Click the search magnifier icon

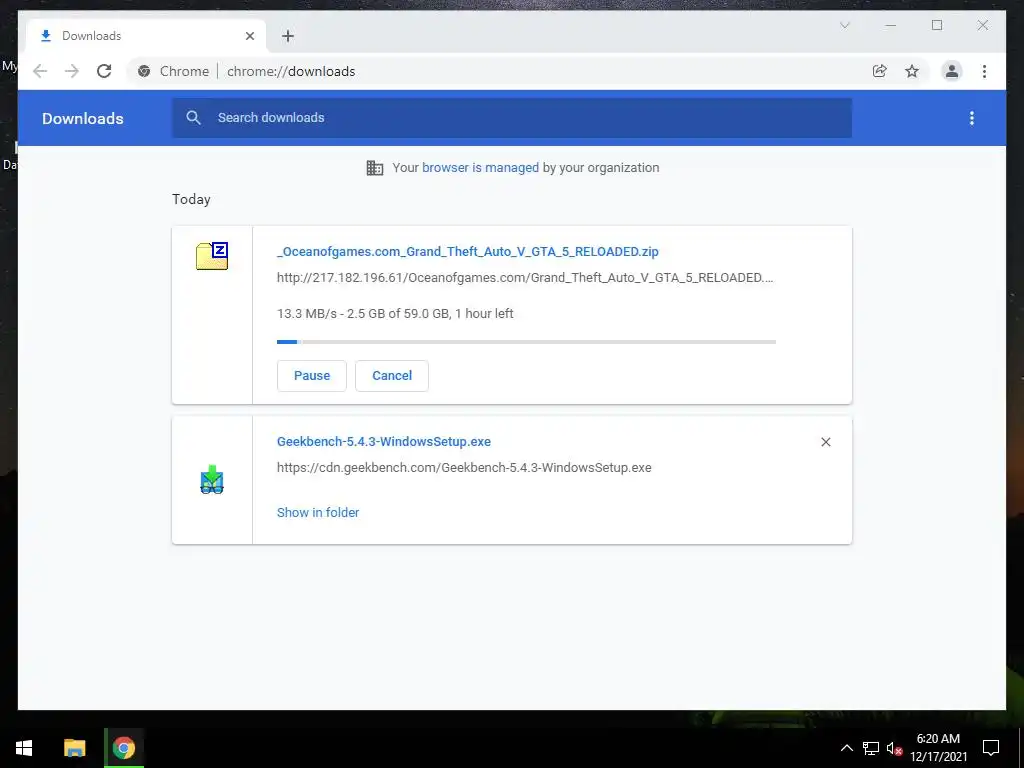coord(193,118)
